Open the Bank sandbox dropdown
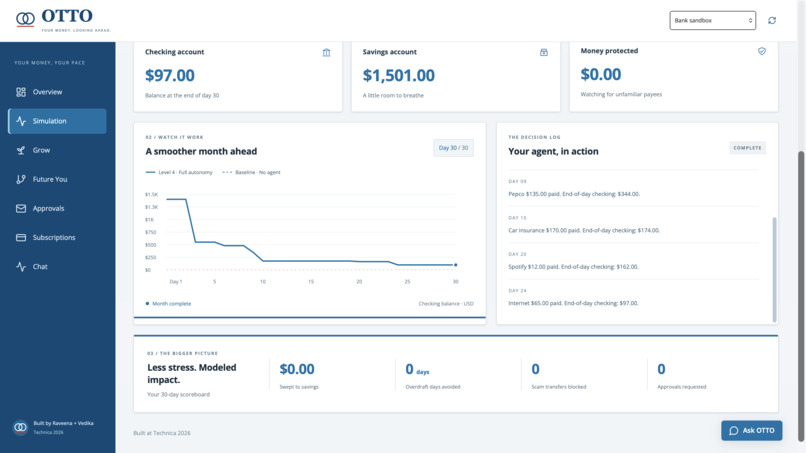The height and width of the screenshot is (453, 806). pyautogui.click(x=712, y=21)
